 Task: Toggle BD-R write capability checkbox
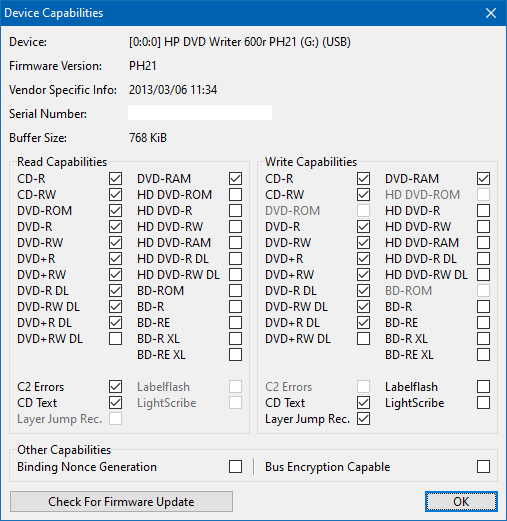[x=483, y=306]
